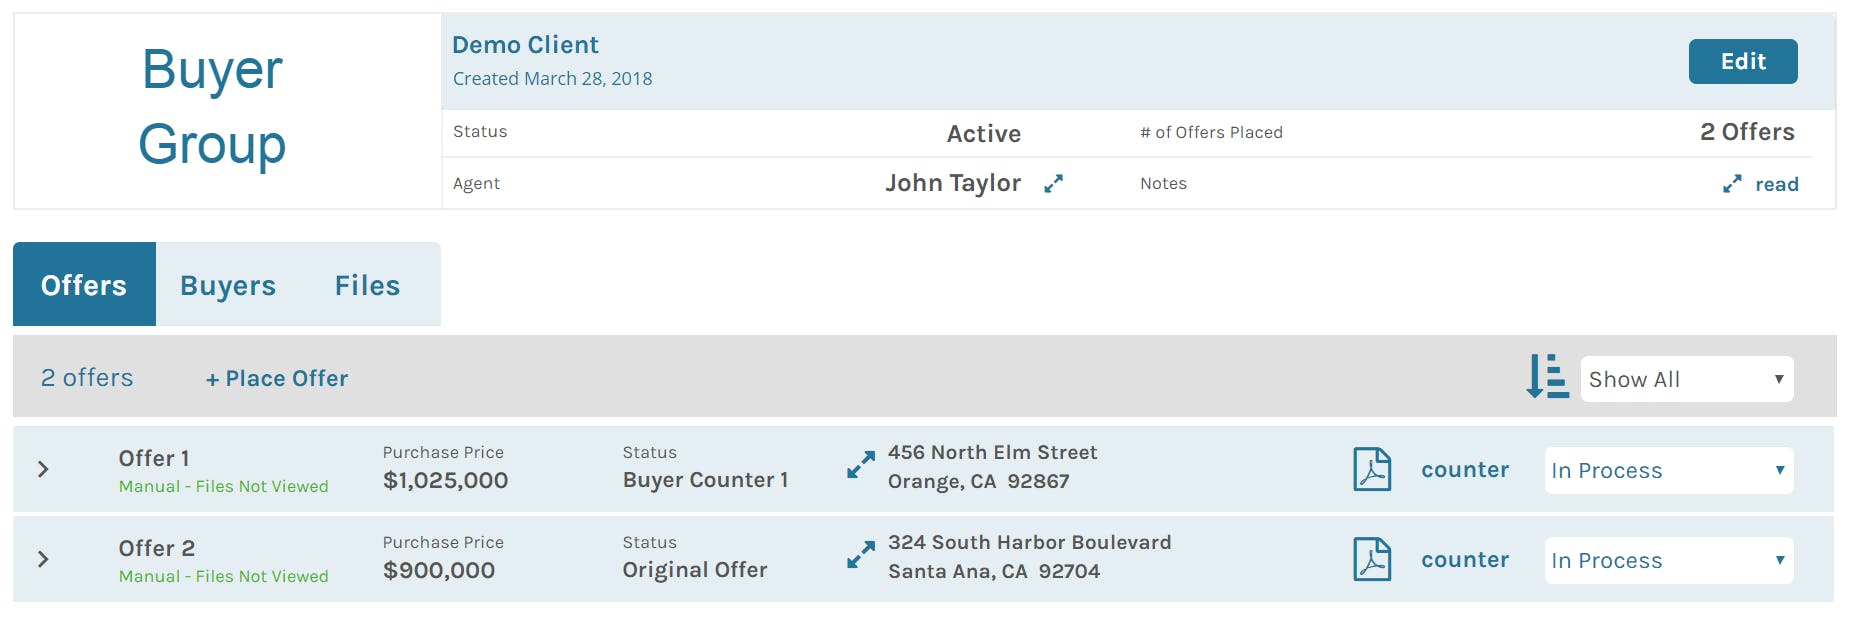Screen dimensions: 1849x637
Task: Expand the Offer 2 row chevron
Action: pyautogui.click(x=43, y=559)
